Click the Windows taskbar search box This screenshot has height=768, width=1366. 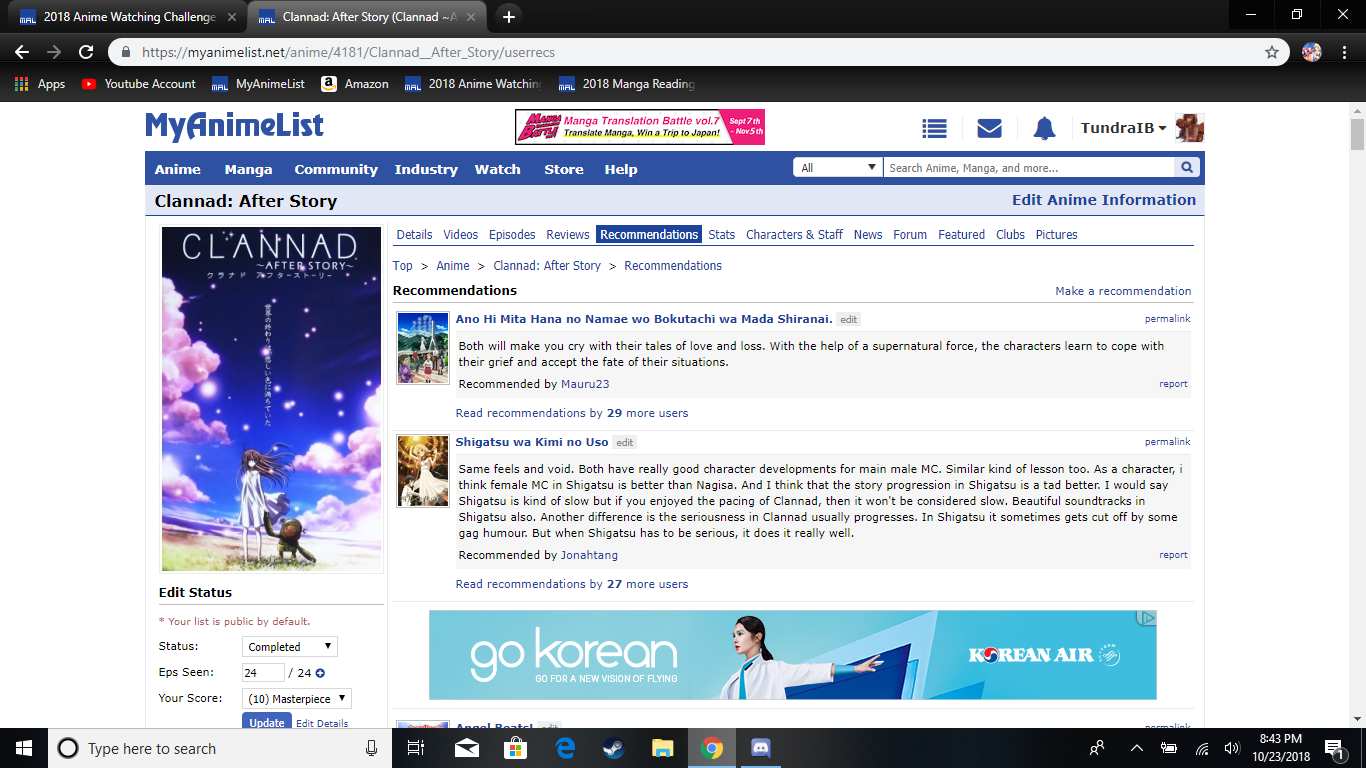point(218,748)
